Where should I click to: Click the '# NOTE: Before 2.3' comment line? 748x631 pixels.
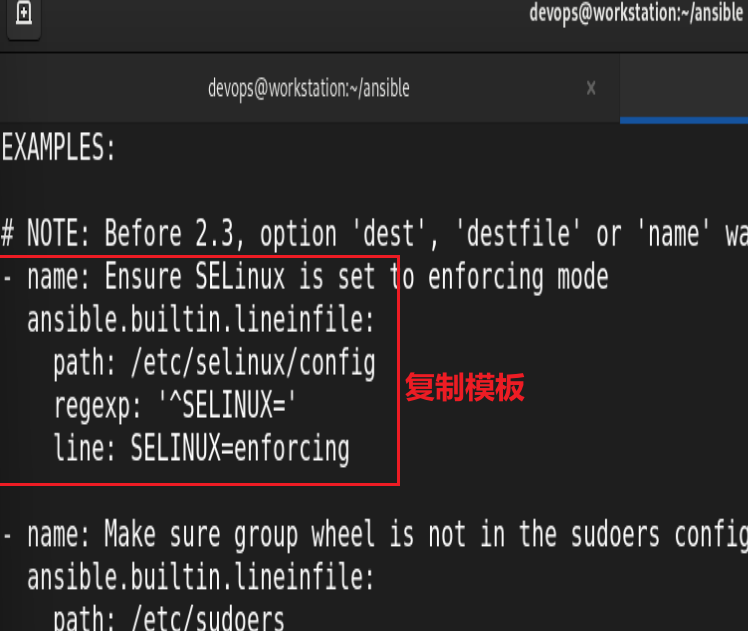tap(374, 234)
